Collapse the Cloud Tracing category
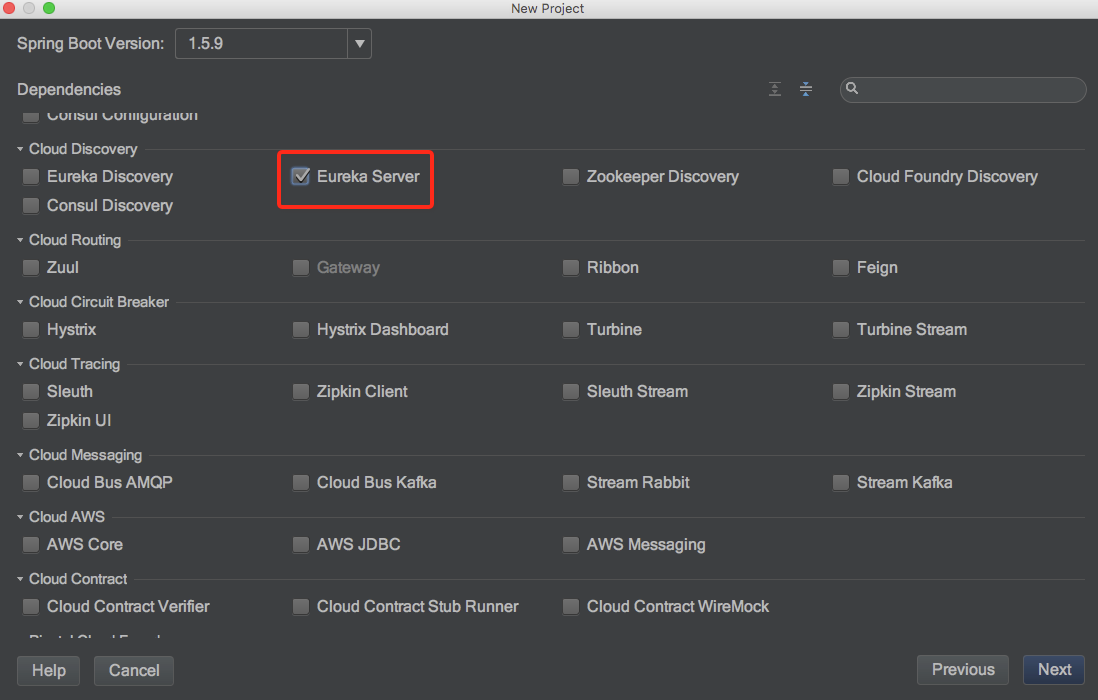The height and width of the screenshot is (700, 1098). [20, 364]
